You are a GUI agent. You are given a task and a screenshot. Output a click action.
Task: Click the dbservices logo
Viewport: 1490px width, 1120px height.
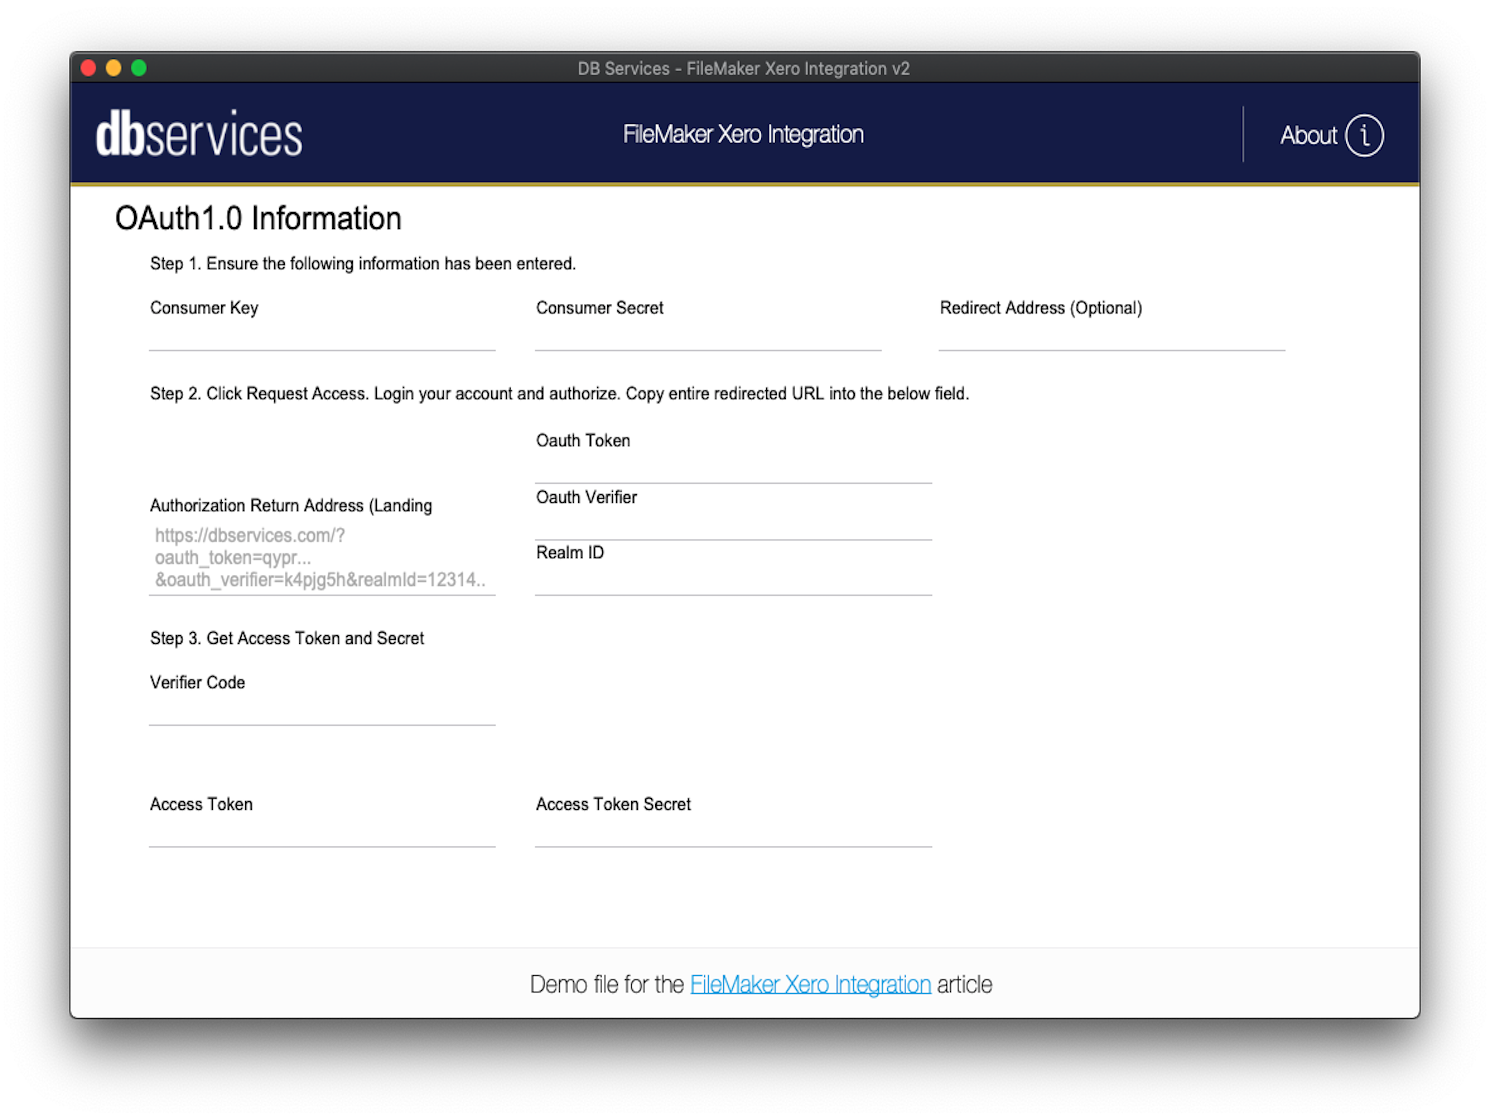click(x=199, y=134)
